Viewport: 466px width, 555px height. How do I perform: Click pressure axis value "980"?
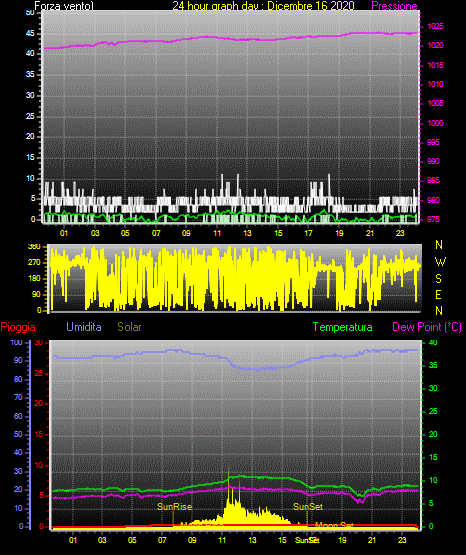(433, 200)
